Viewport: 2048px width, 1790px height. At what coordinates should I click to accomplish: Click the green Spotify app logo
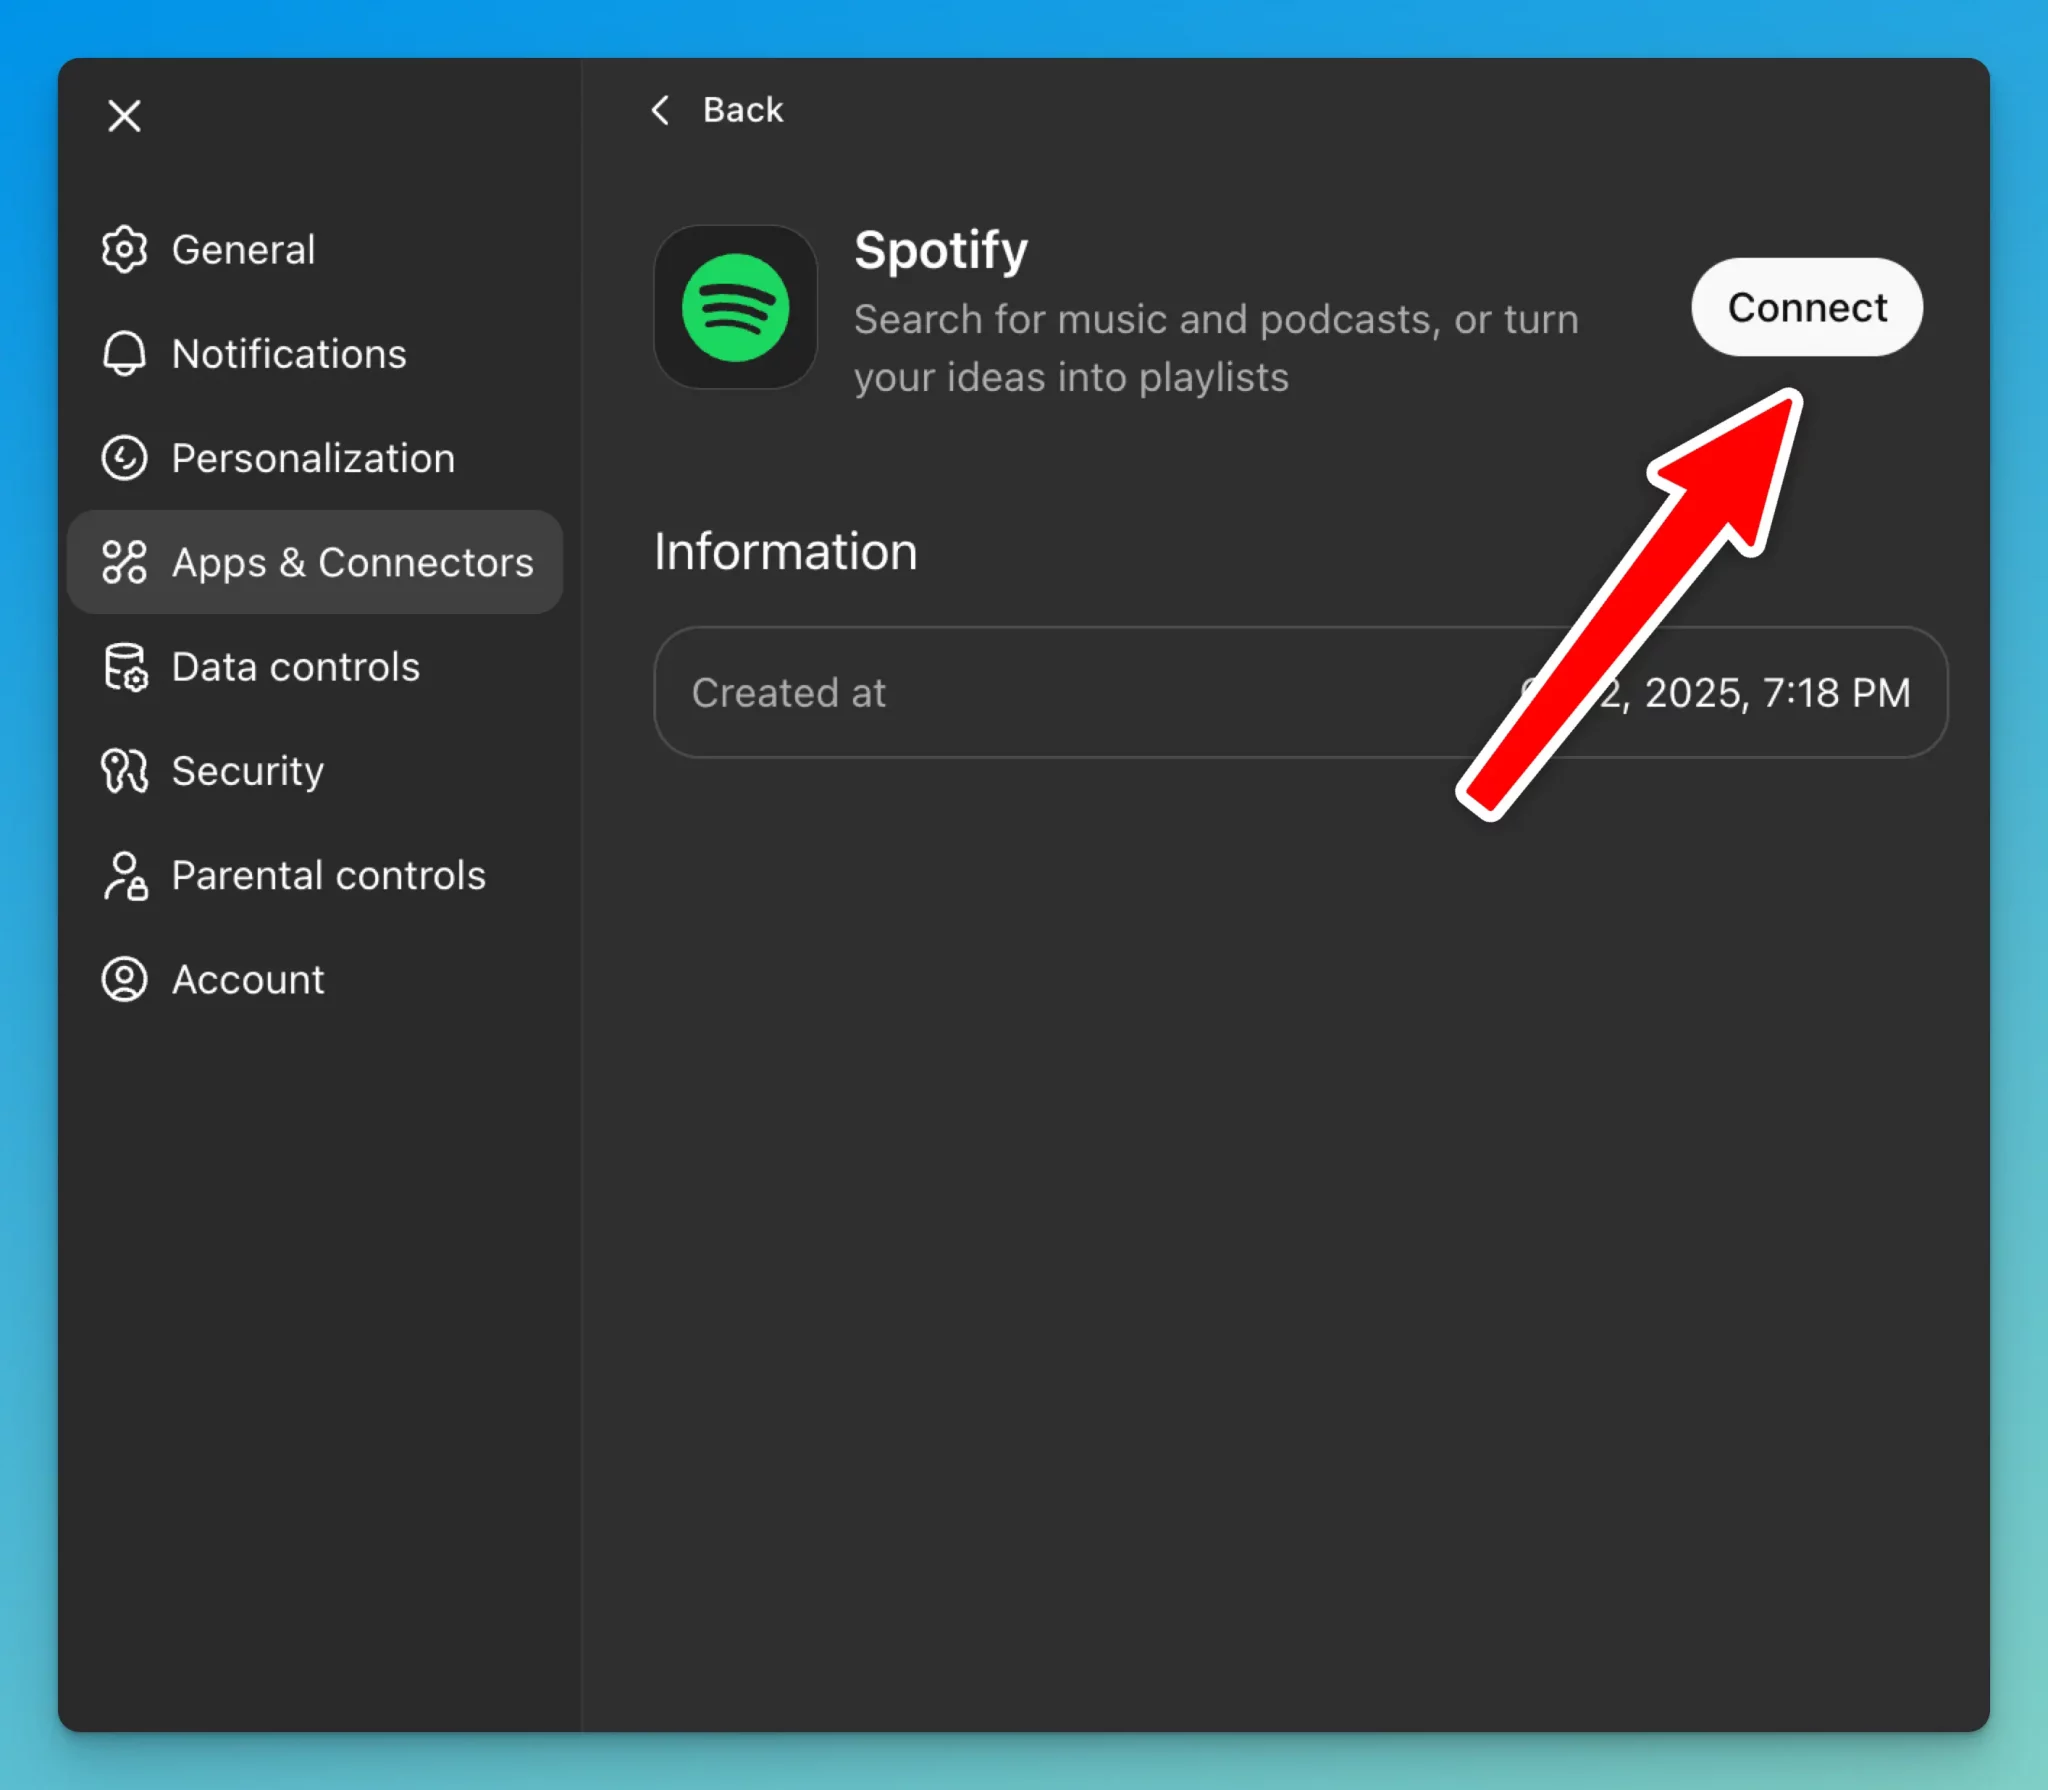coord(735,307)
